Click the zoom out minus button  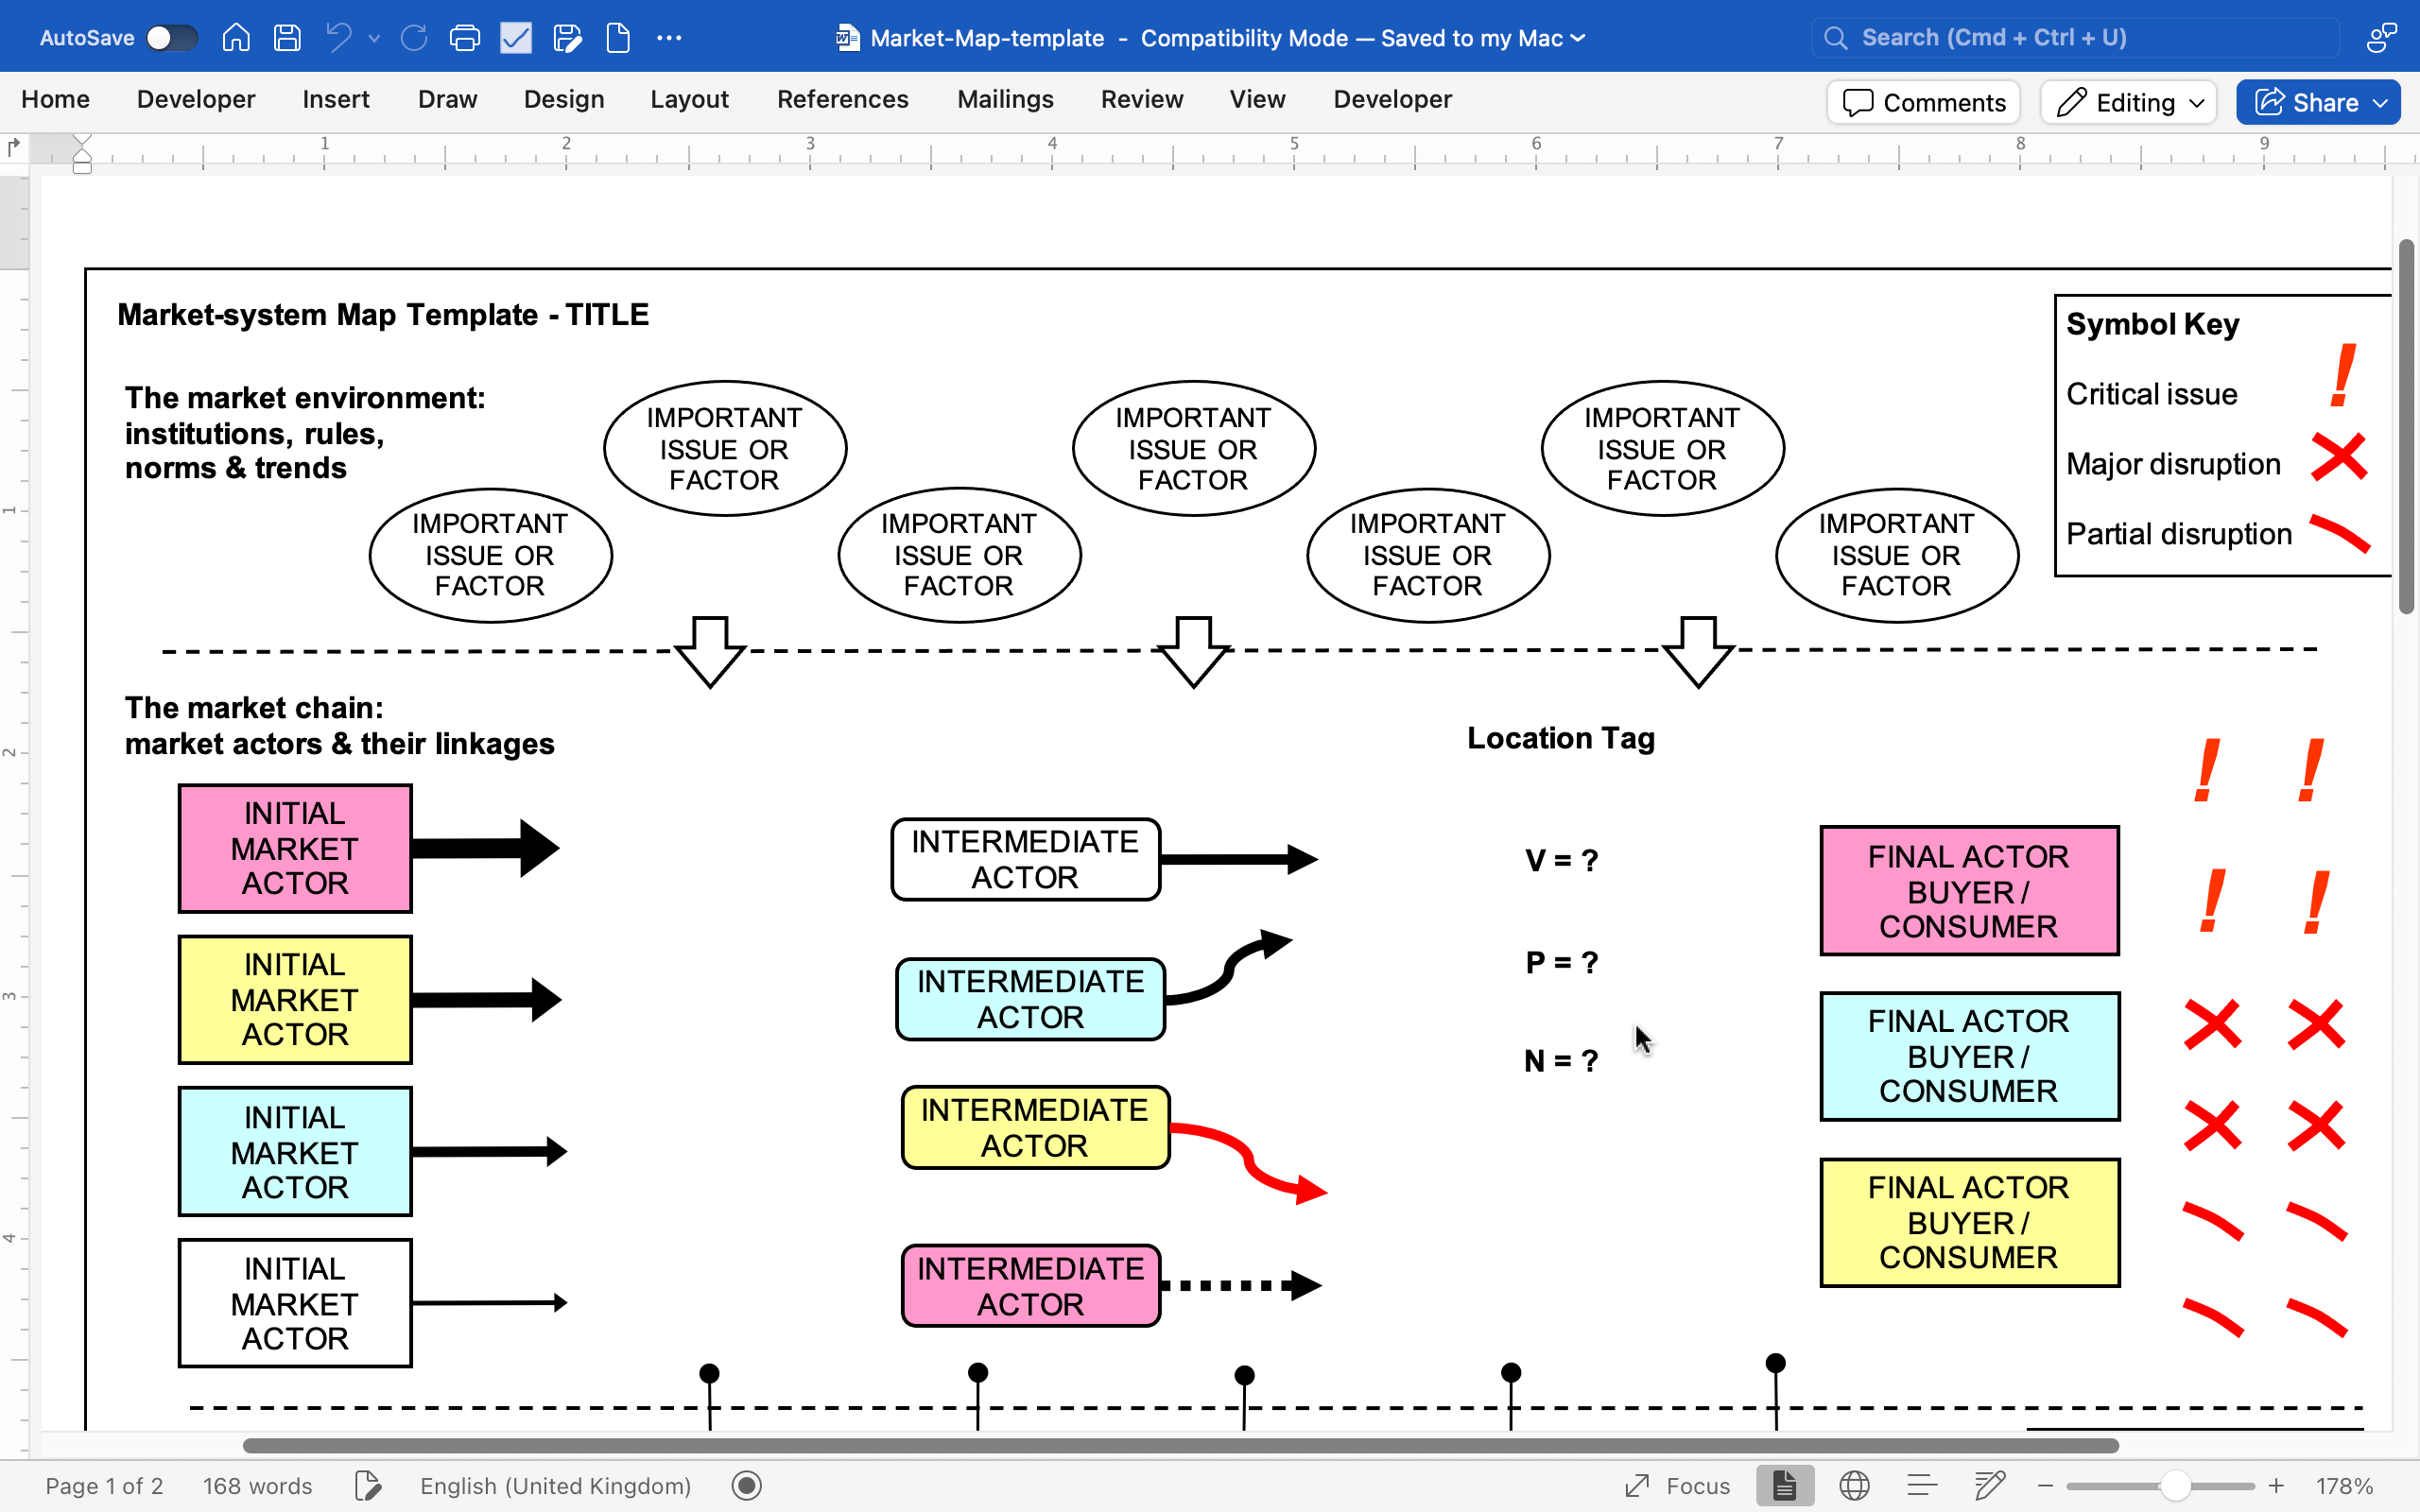(2045, 1486)
